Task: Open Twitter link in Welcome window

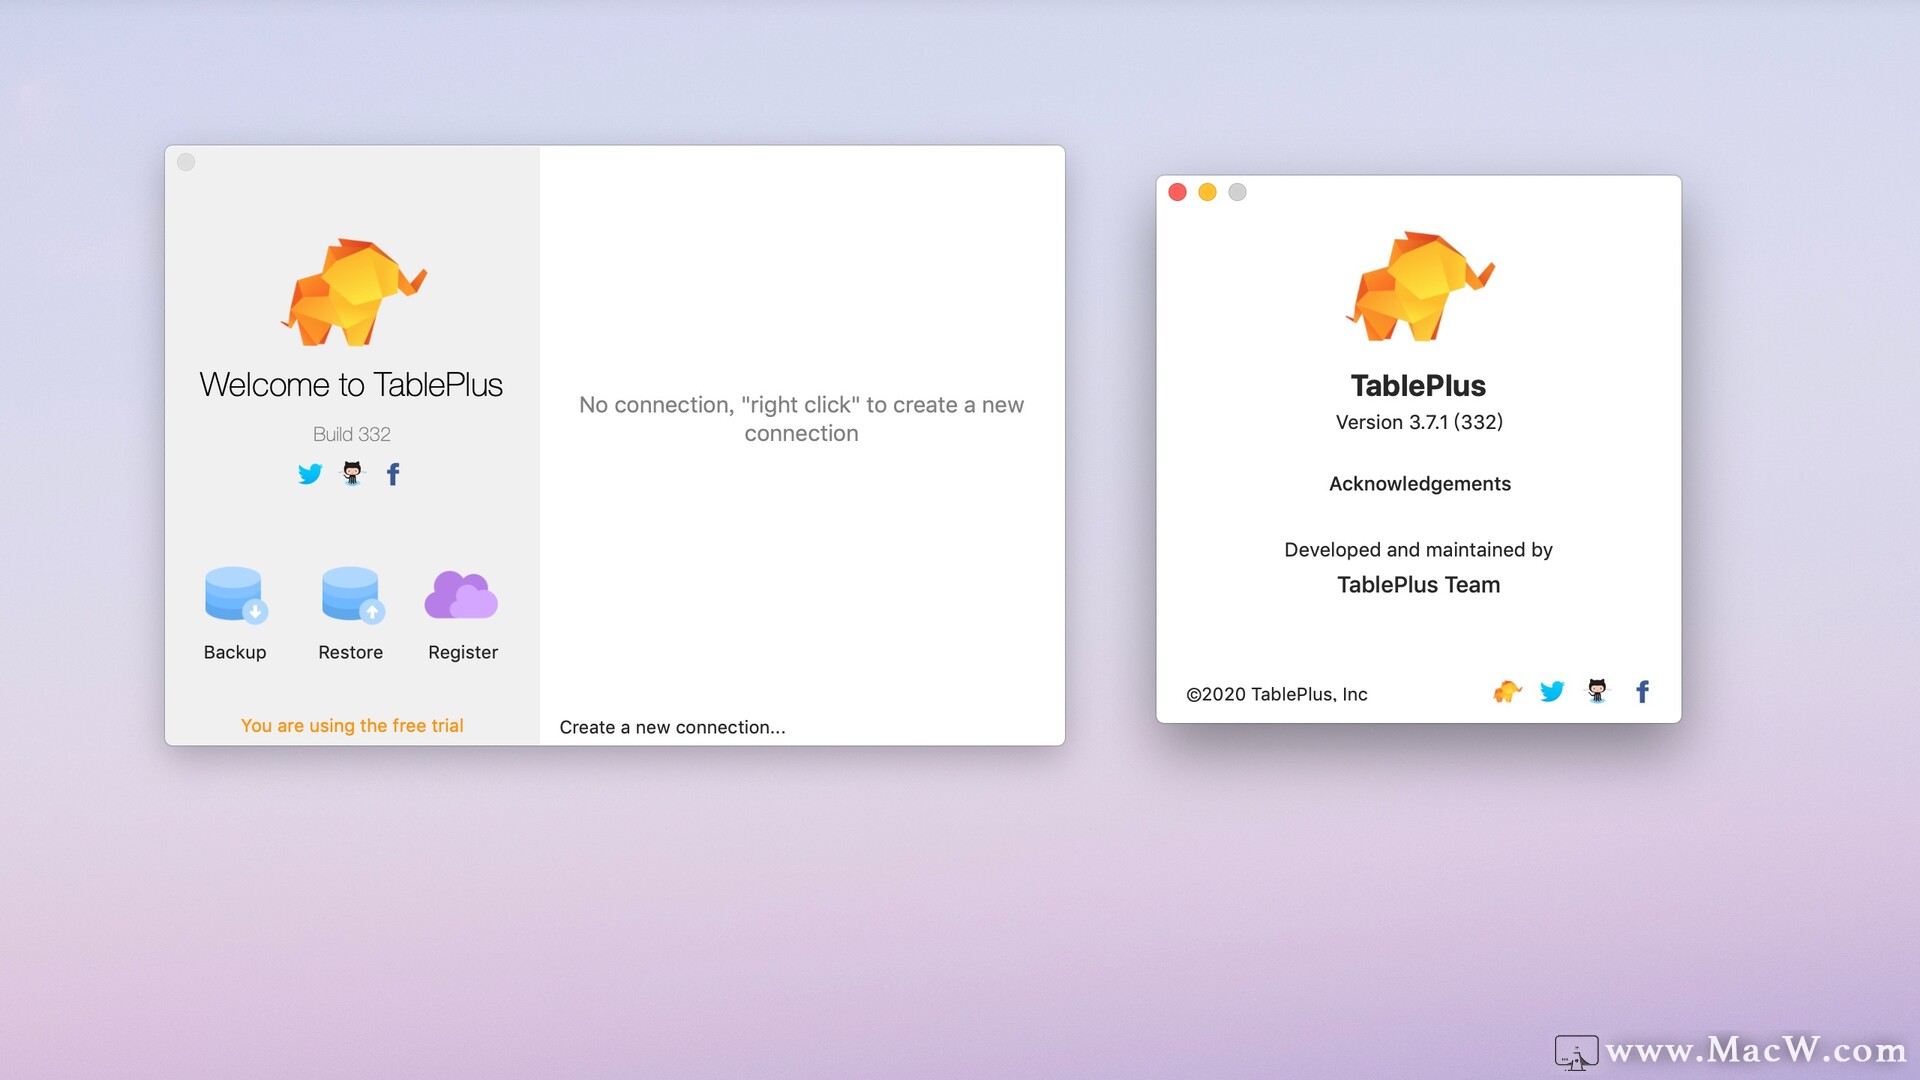Action: pyautogui.click(x=310, y=474)
